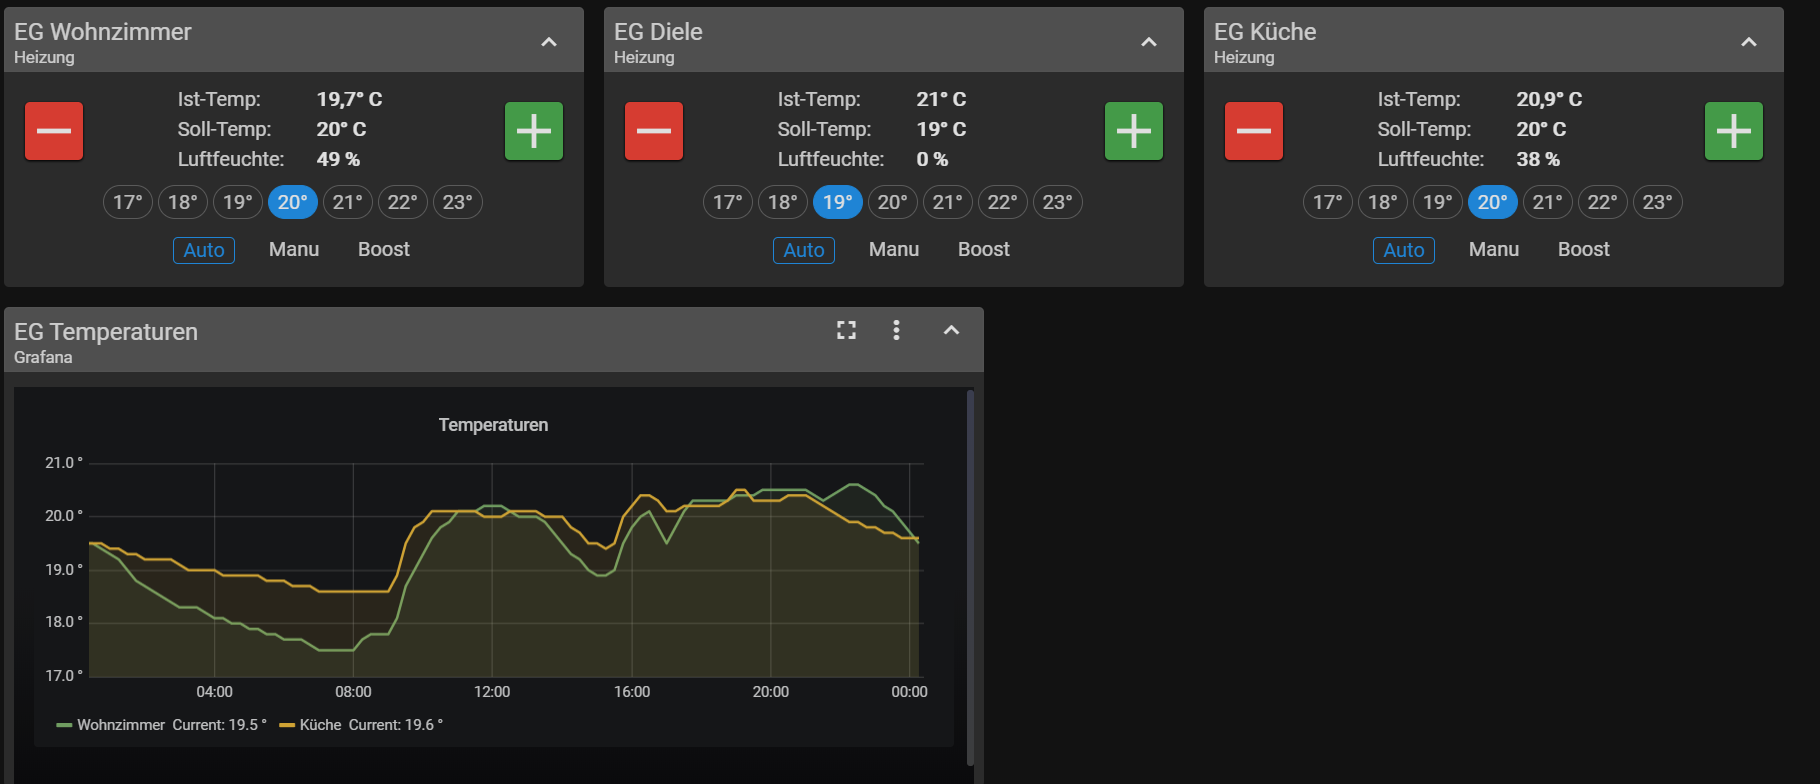Image resolution: width=1820 pixels, height=784 pixels.
Task: Click the plus button in EG Küche
Action: click(x=1734, y=131)
